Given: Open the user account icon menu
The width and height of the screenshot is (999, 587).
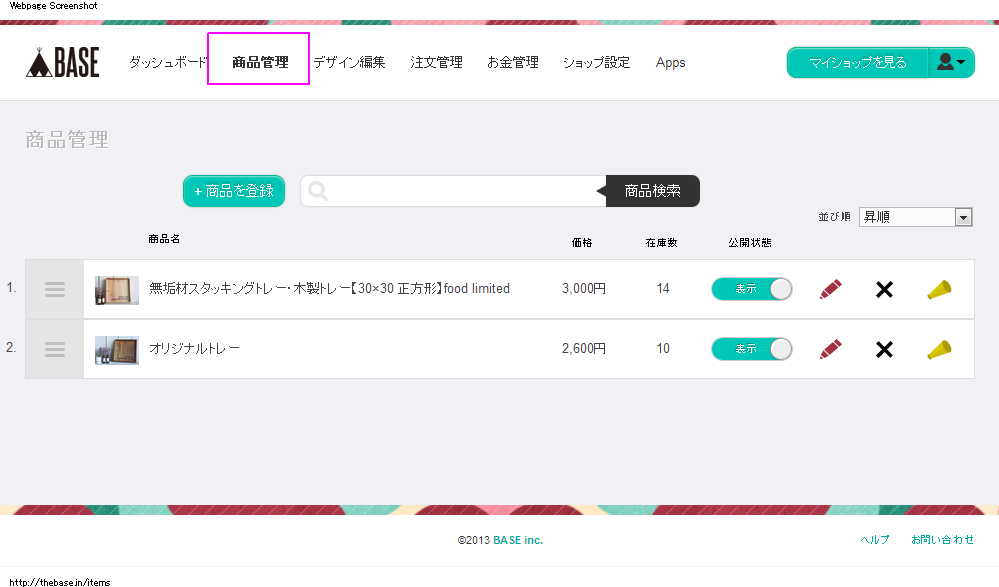Looking at the screenshot, I should [951, 62].
